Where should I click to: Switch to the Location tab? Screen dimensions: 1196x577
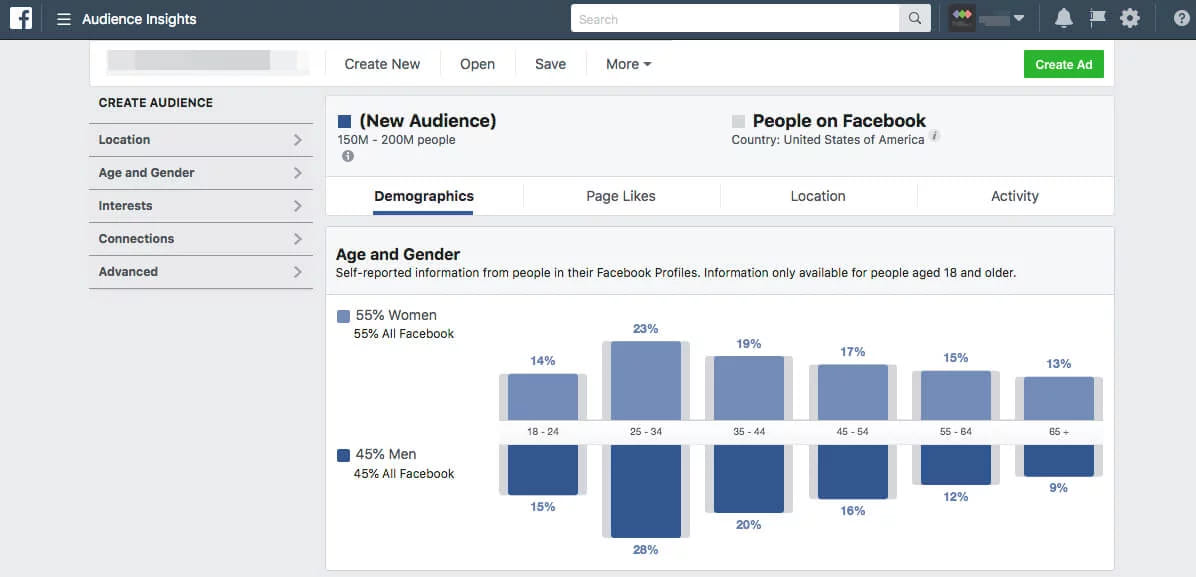coord(818,196)
